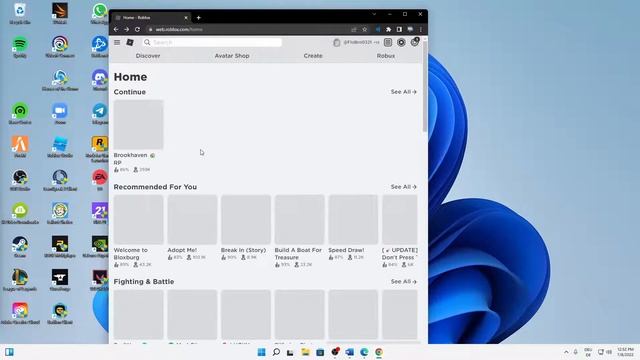This screenshot has height=360, width=640.
Task: Switch to the Create tab
Action: coord(313,56)
